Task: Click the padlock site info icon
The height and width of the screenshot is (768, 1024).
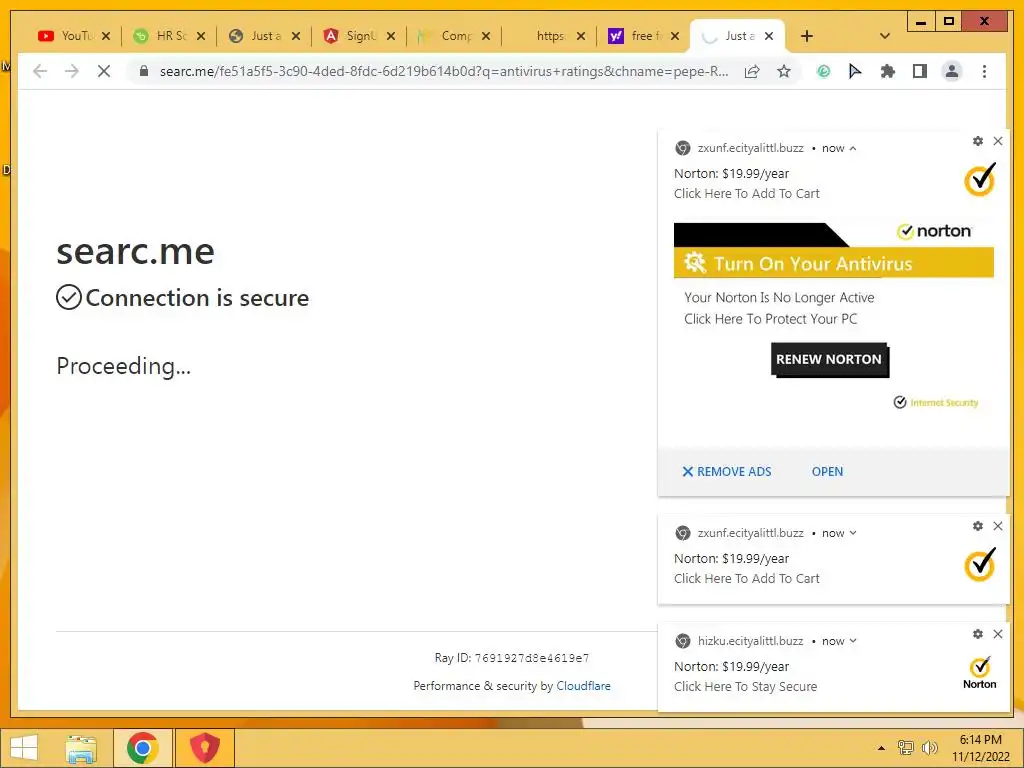Action: click(144, 71)
